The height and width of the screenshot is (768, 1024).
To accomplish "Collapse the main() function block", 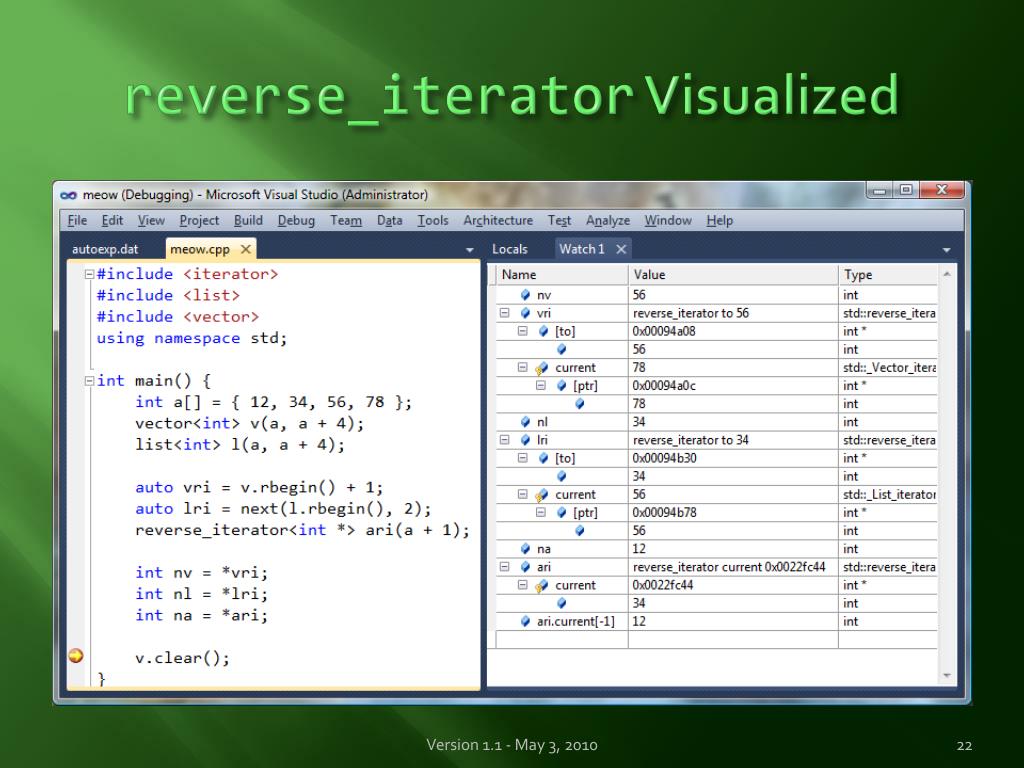I will coord(89,381).
